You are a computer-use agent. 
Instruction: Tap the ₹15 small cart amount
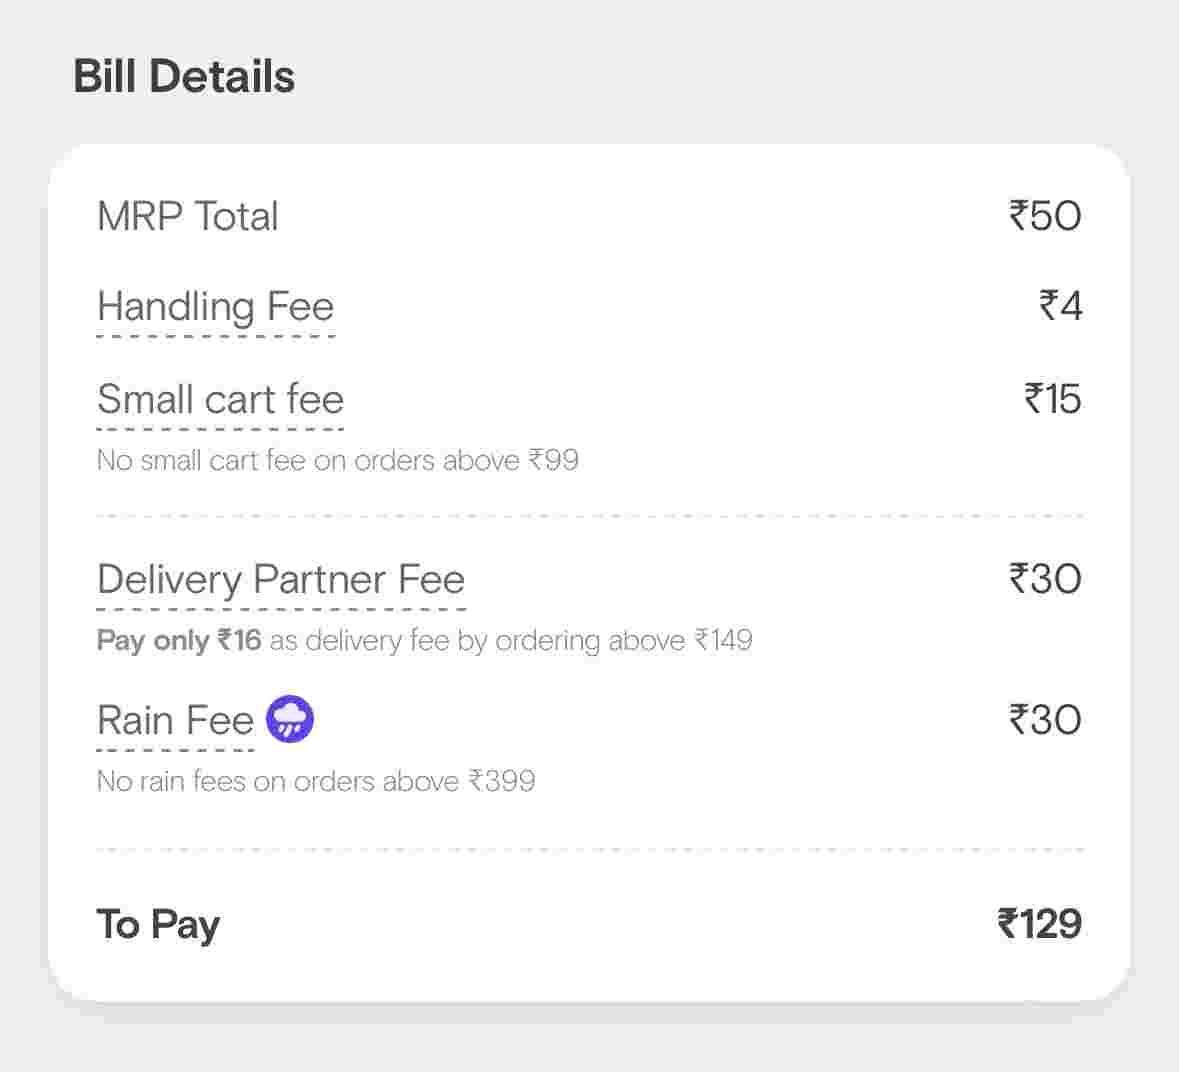pos(1052,399)
